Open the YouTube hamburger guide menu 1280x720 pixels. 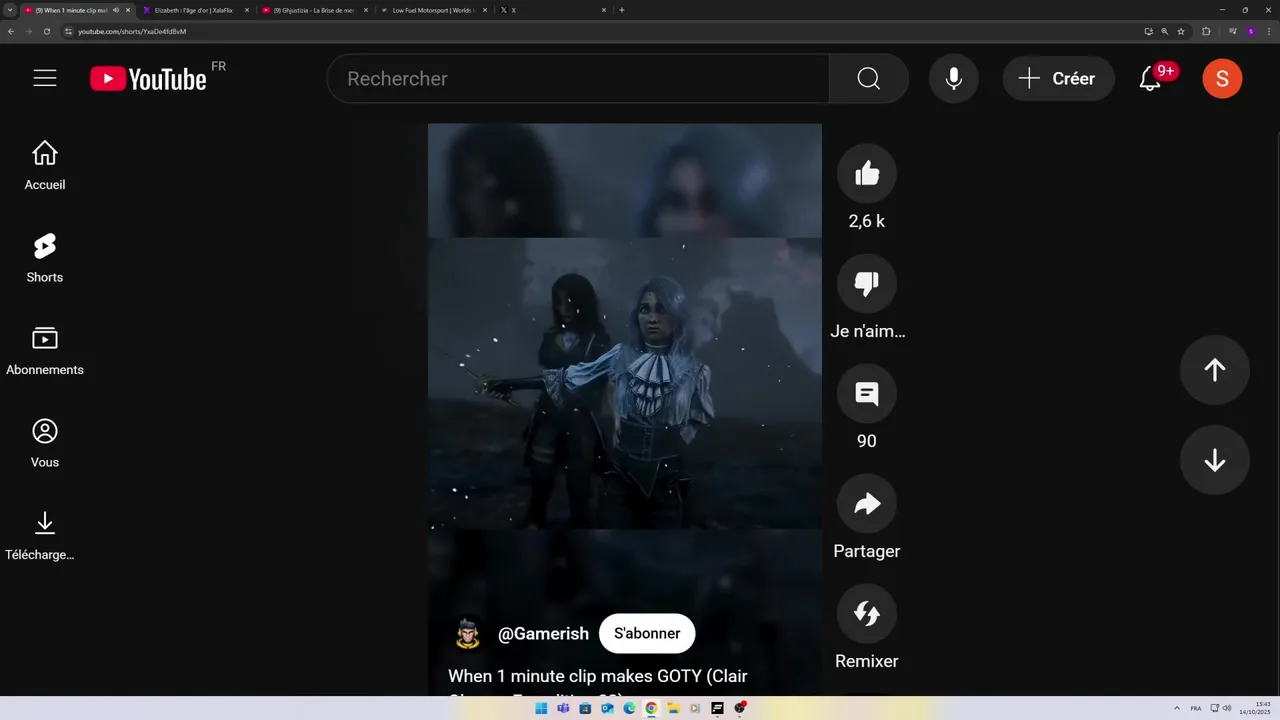[45, 78]
